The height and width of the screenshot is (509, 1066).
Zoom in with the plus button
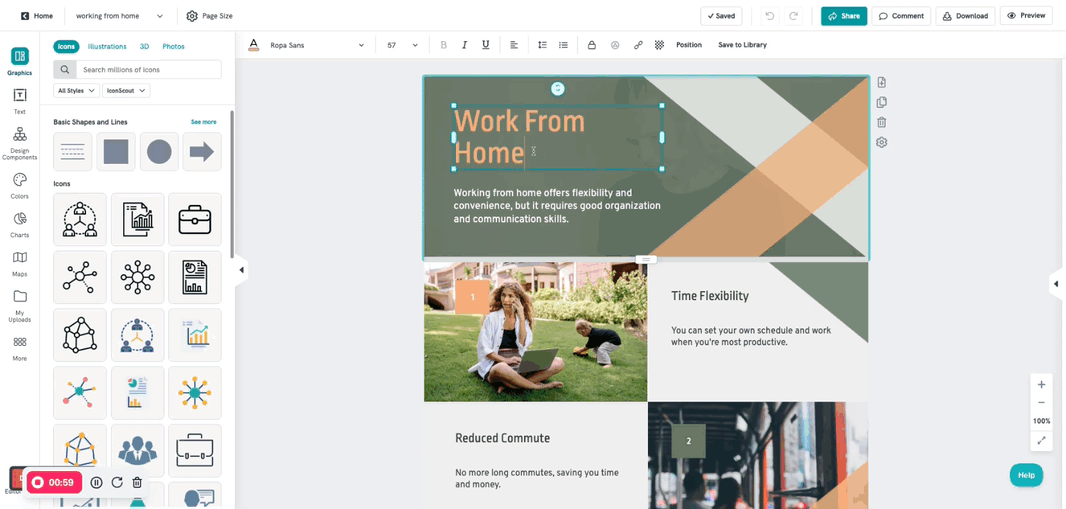(1042, 385)
